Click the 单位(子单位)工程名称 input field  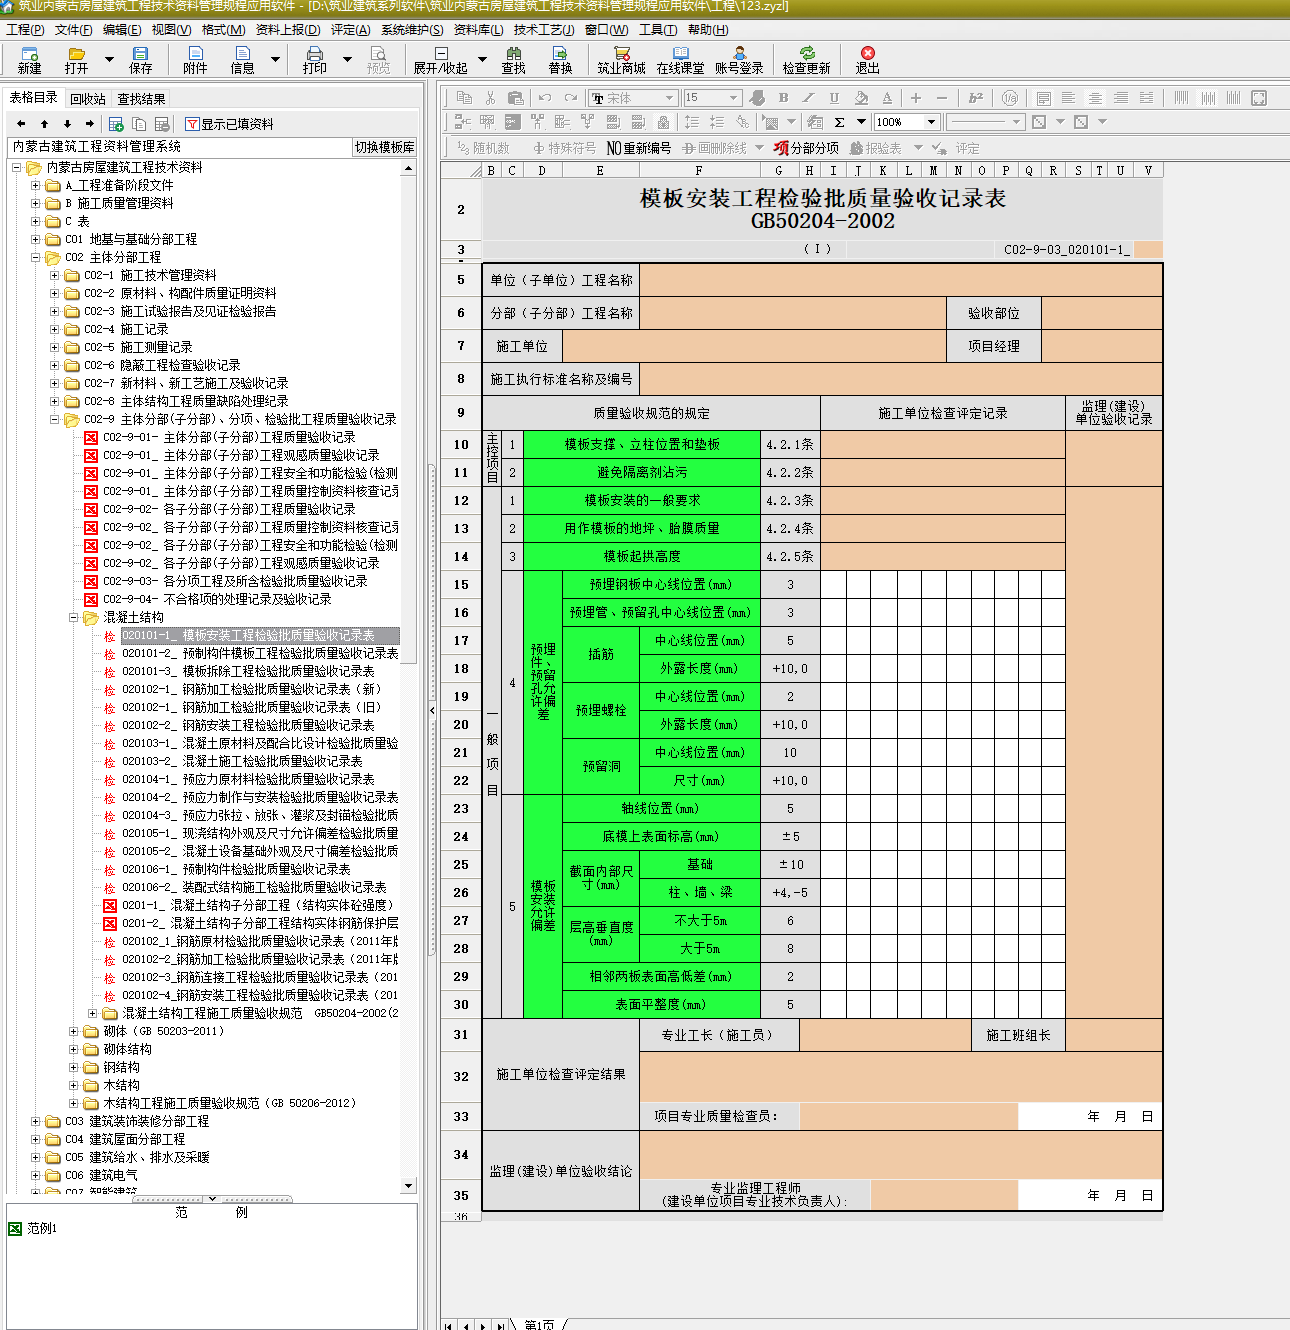point(900,280)
